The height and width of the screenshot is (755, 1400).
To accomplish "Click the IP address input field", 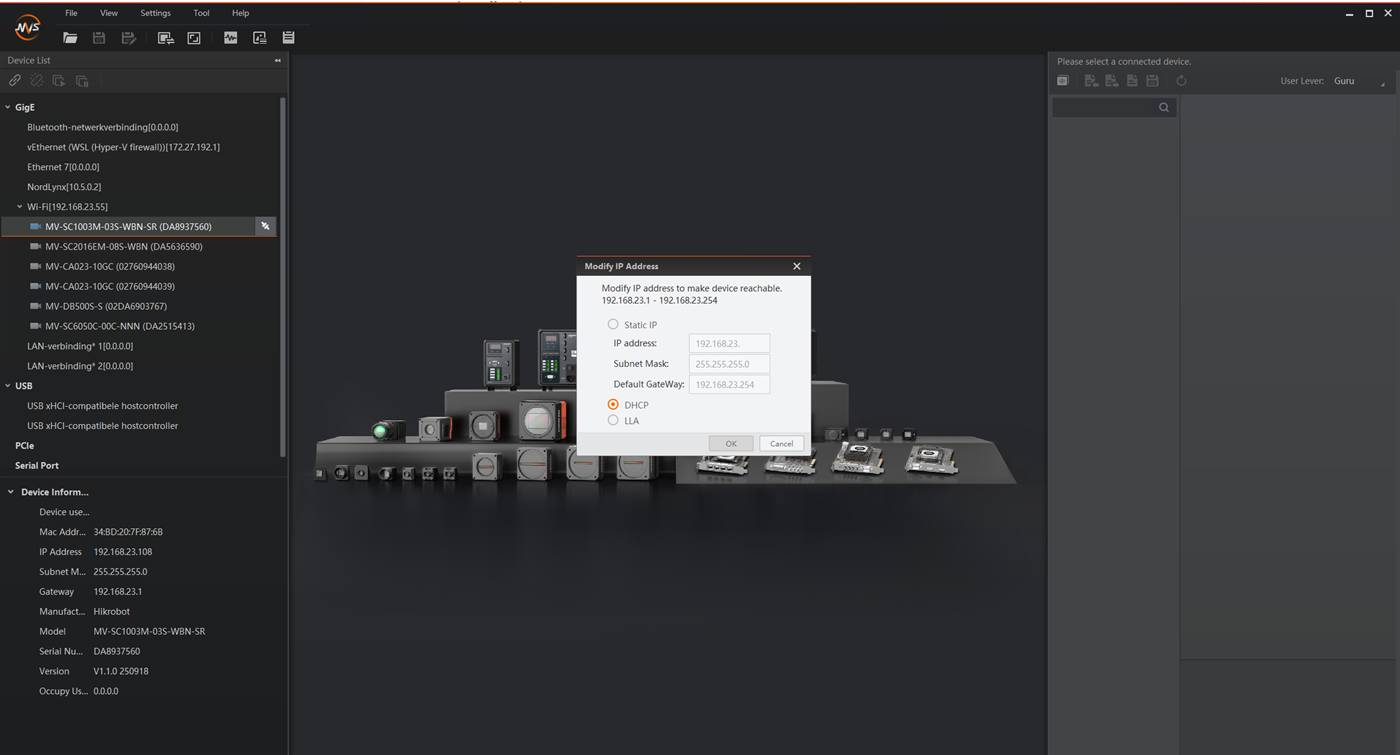I will [729, 343].
